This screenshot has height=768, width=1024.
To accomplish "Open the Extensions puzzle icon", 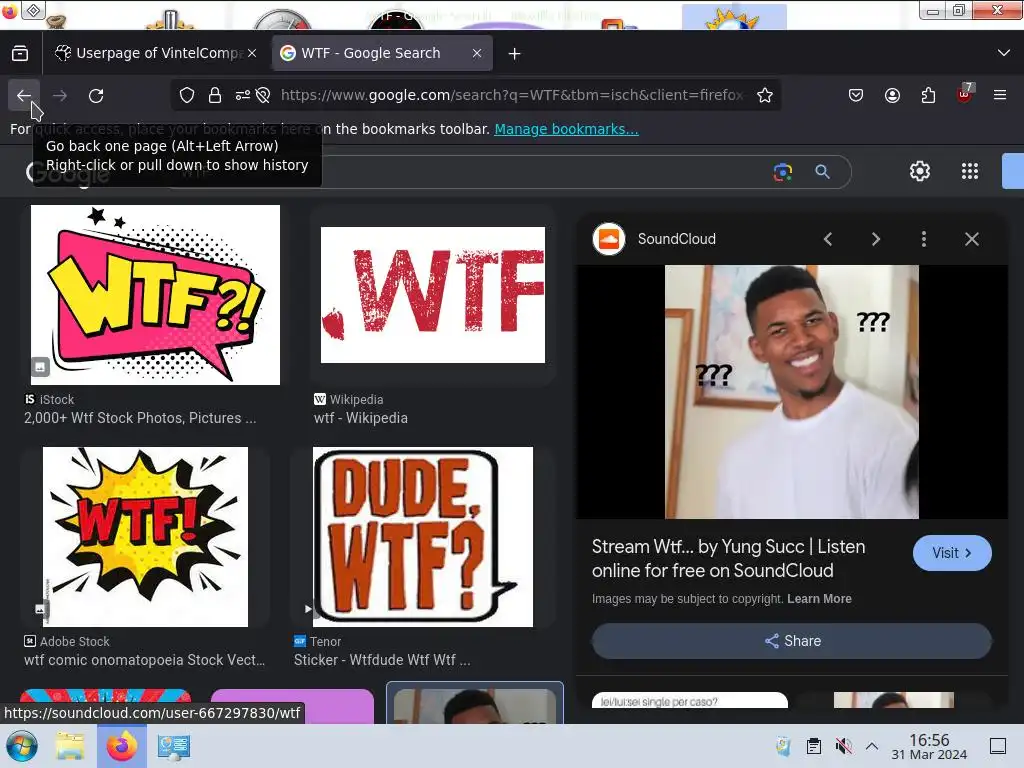I will pos(928,95).
